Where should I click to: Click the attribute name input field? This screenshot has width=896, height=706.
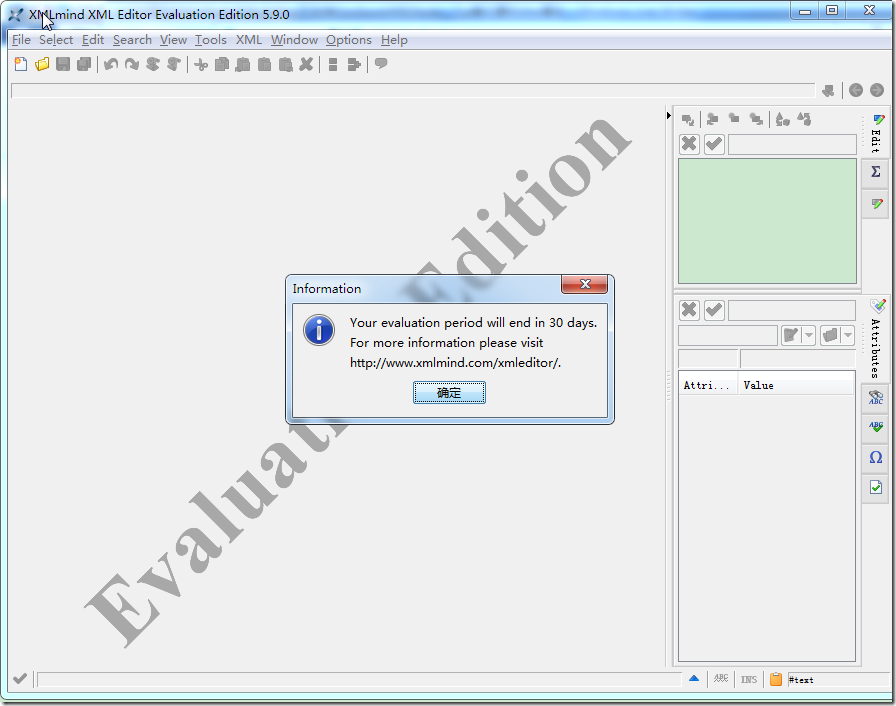pyautogui.click(x=727, y=335)
